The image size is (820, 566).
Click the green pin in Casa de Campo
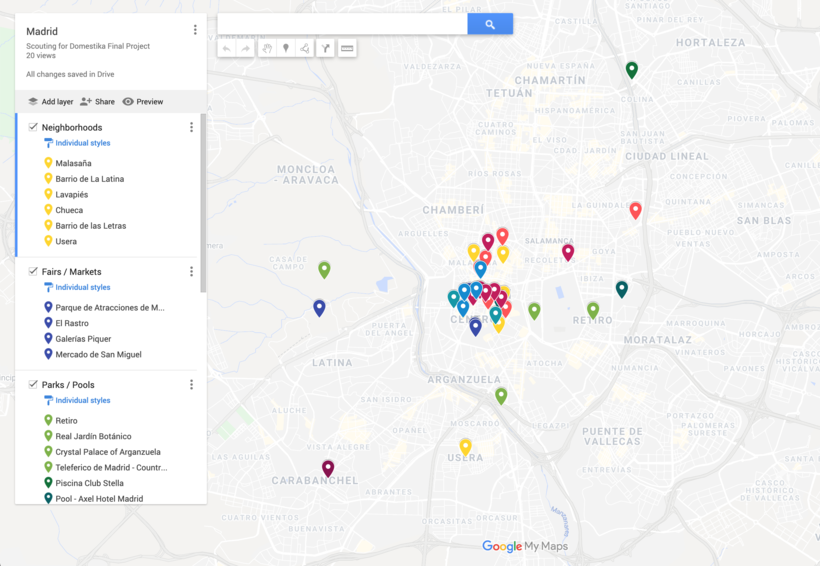324,269
